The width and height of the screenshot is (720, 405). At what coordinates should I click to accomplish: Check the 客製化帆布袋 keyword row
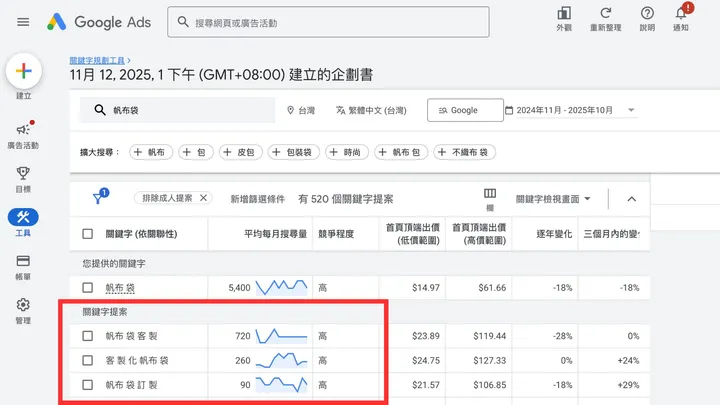coord(87,360)
